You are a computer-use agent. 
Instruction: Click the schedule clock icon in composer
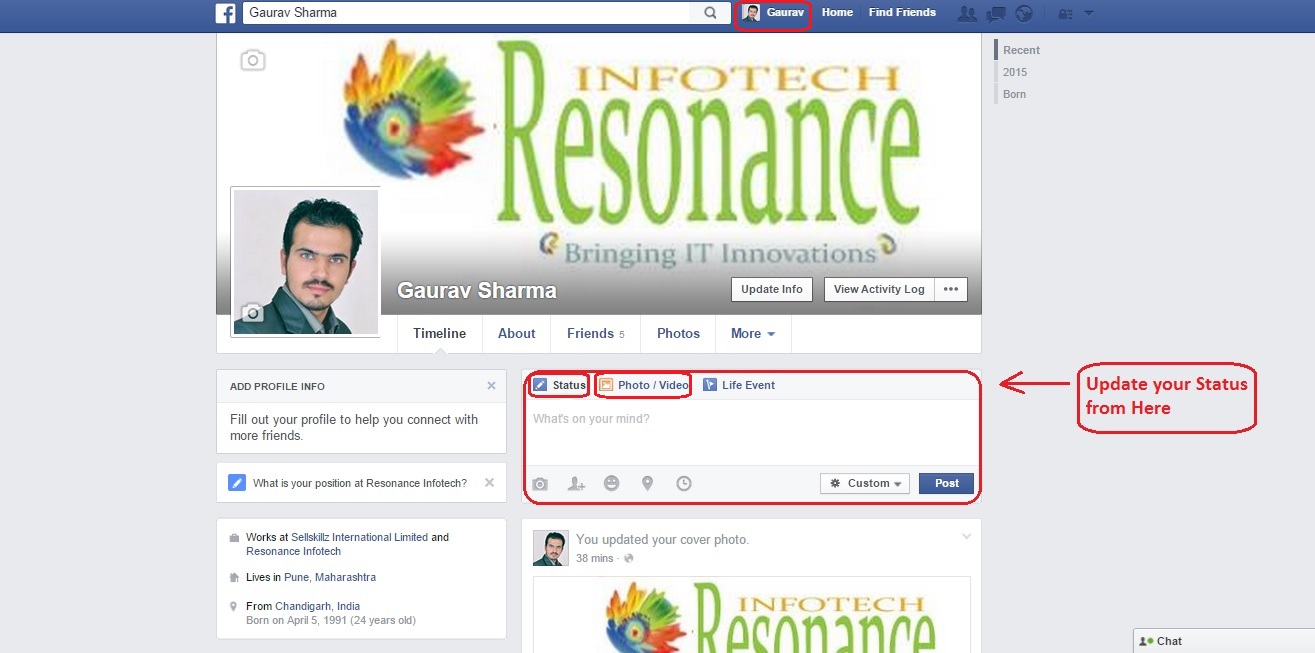pyautogui.click(x=684, y=483)
